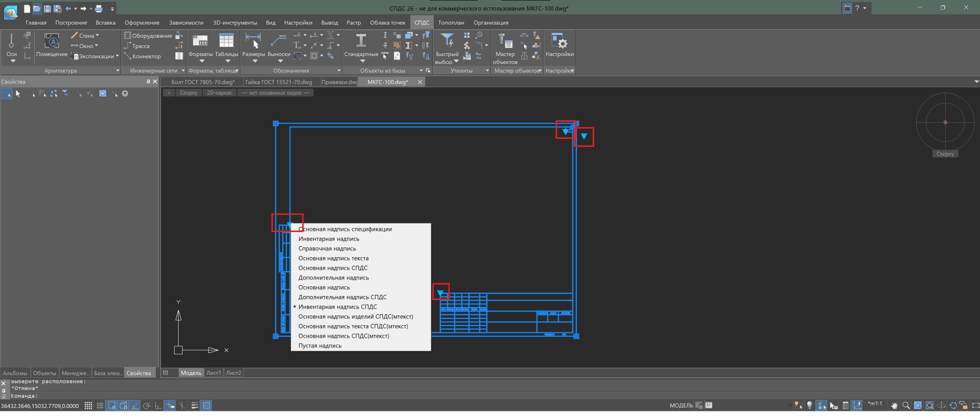Click the m1:1 scale indicator in status bar
This screenshot has height=420, width=980.
pos(875,403)
